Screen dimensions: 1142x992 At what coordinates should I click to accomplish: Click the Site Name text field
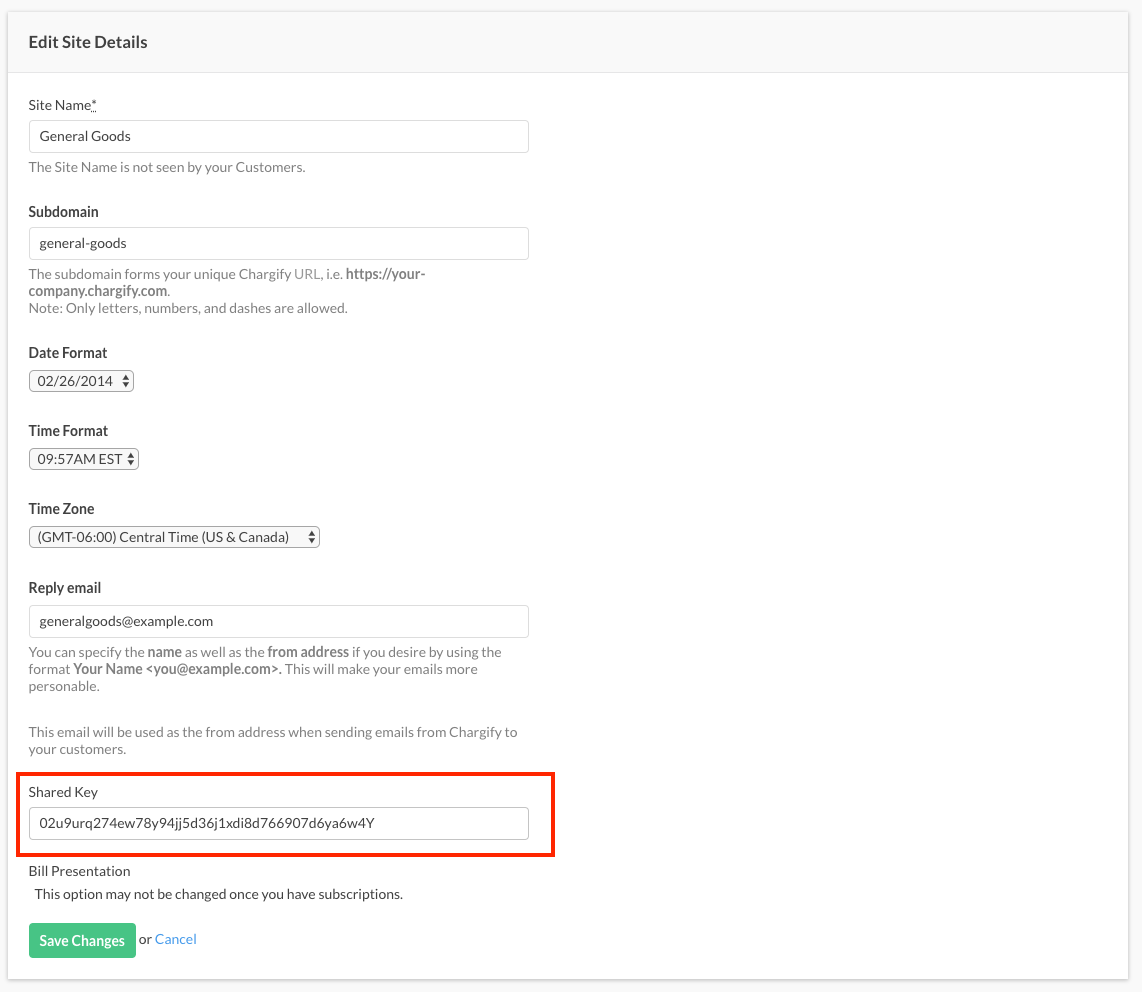click(x=278, y=136)
